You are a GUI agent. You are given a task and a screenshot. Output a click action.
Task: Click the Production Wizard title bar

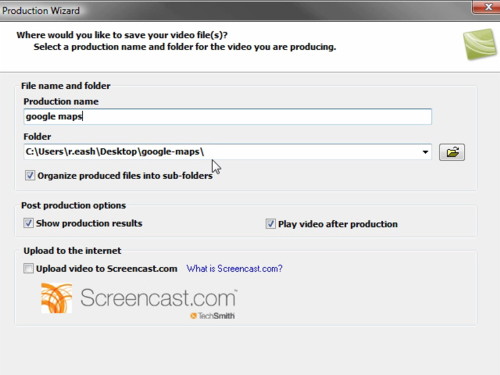tap(233, 10)
